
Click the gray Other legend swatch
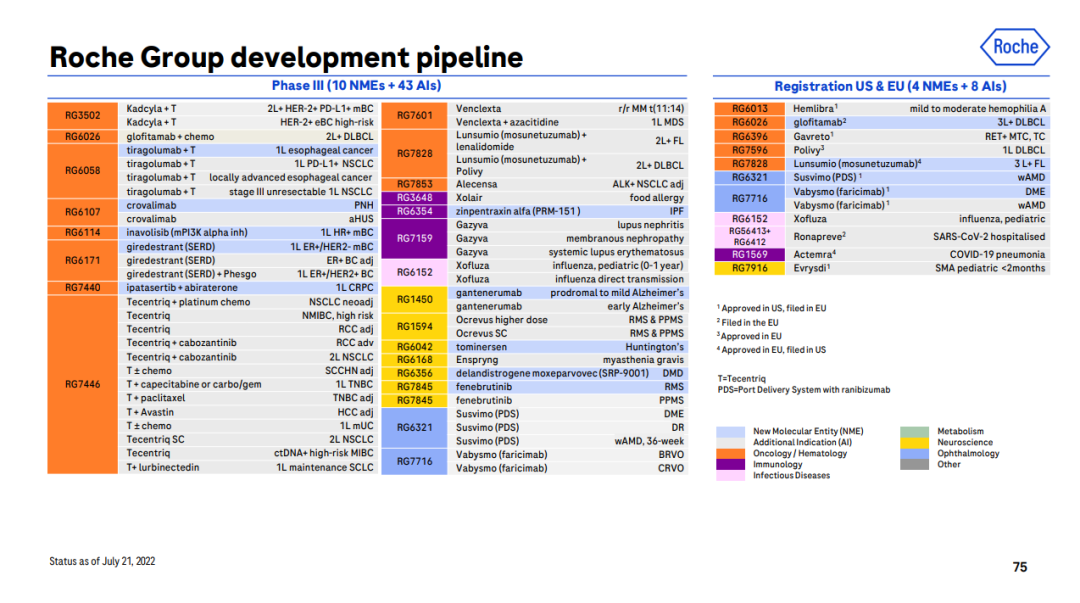(x=914, y=464)
